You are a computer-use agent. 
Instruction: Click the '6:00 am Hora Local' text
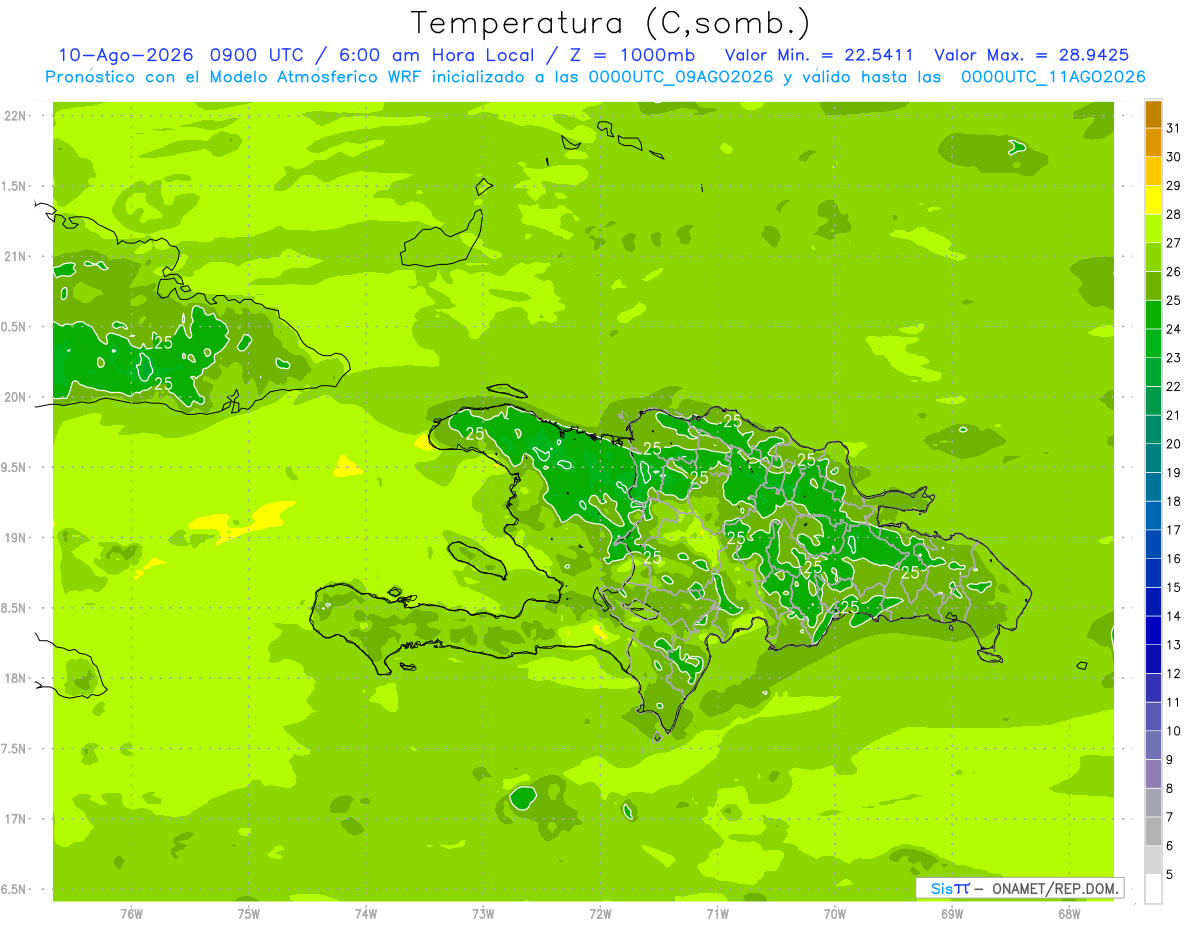point(435,55)
